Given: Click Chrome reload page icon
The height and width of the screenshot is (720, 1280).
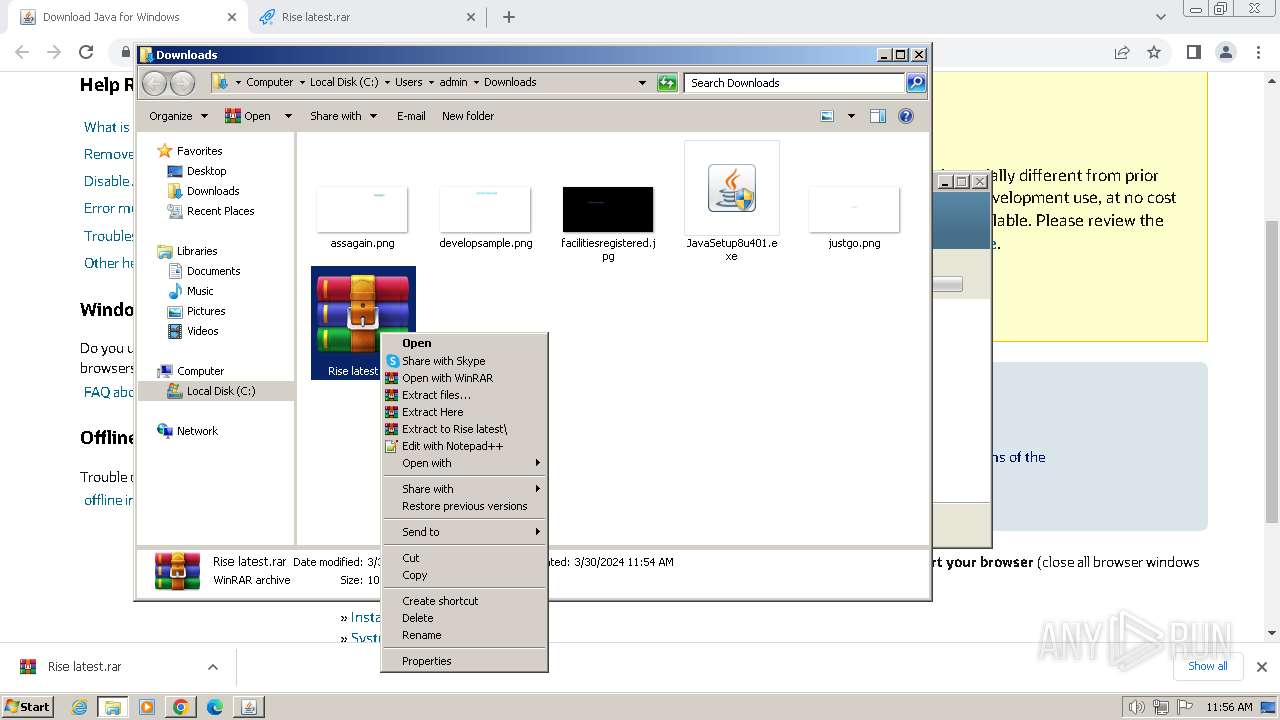Looking at the screenshot, I should (x=86, y=52).
